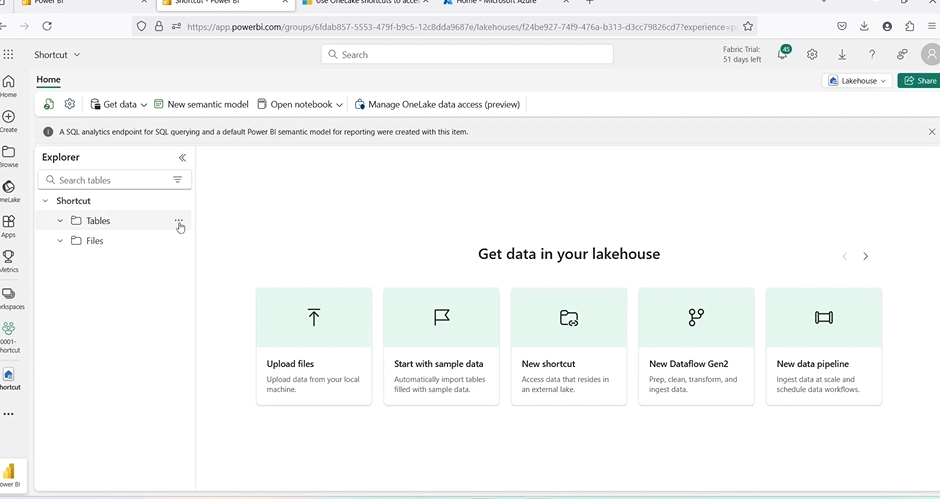Open the help question mark icon
This screenshot has height=499, width=940.
(872, 55)
